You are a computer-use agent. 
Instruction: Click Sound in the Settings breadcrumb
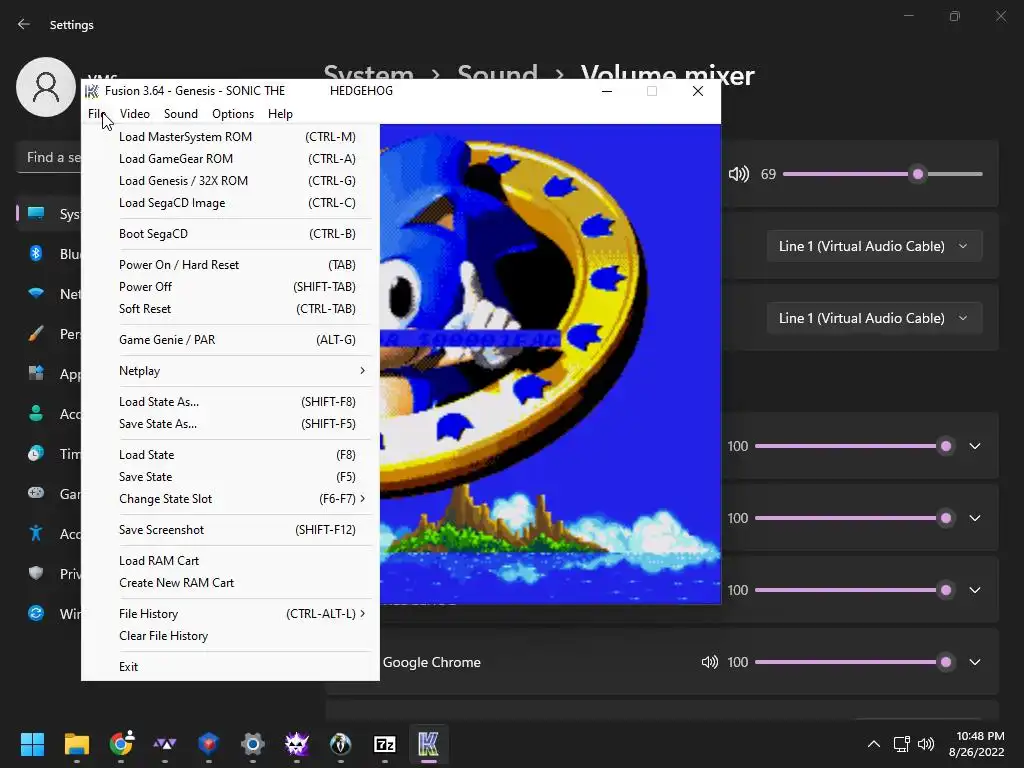[497, 73]
